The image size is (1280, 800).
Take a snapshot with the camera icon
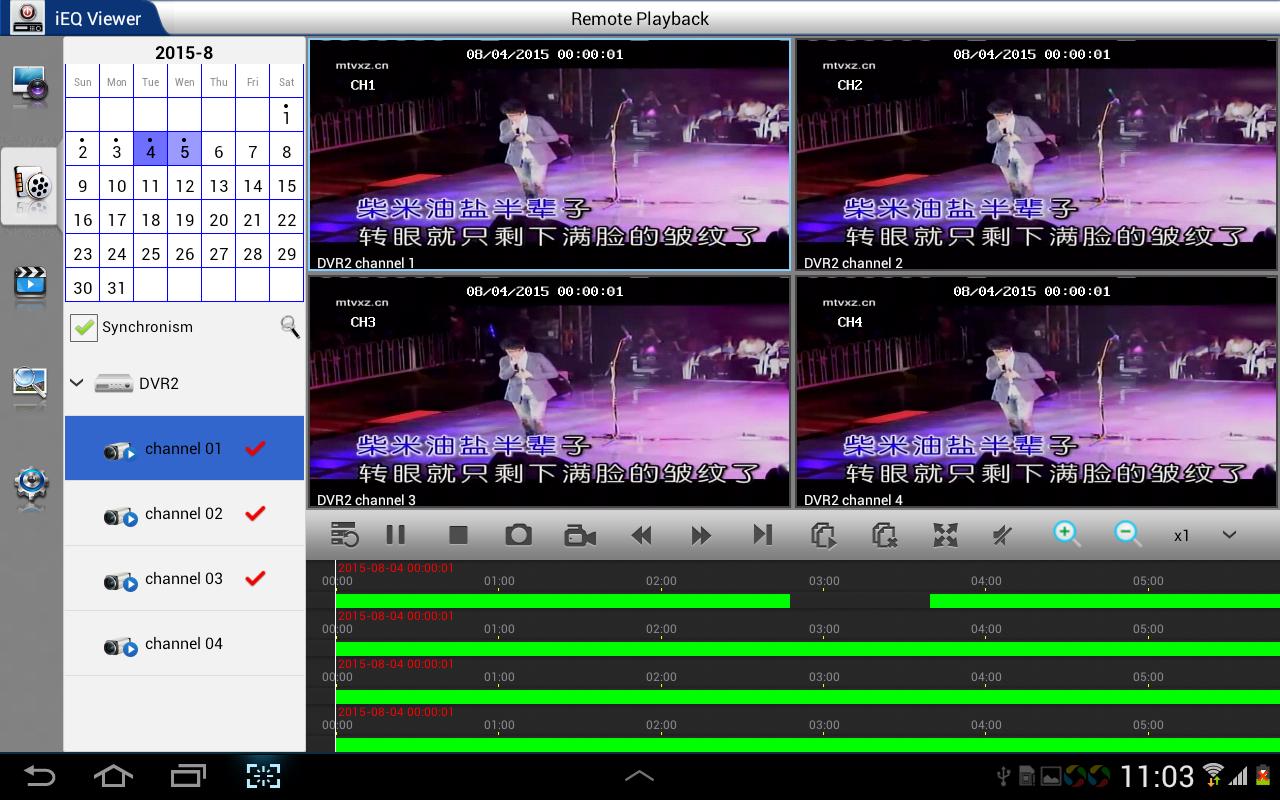click(x=518, y=535)
